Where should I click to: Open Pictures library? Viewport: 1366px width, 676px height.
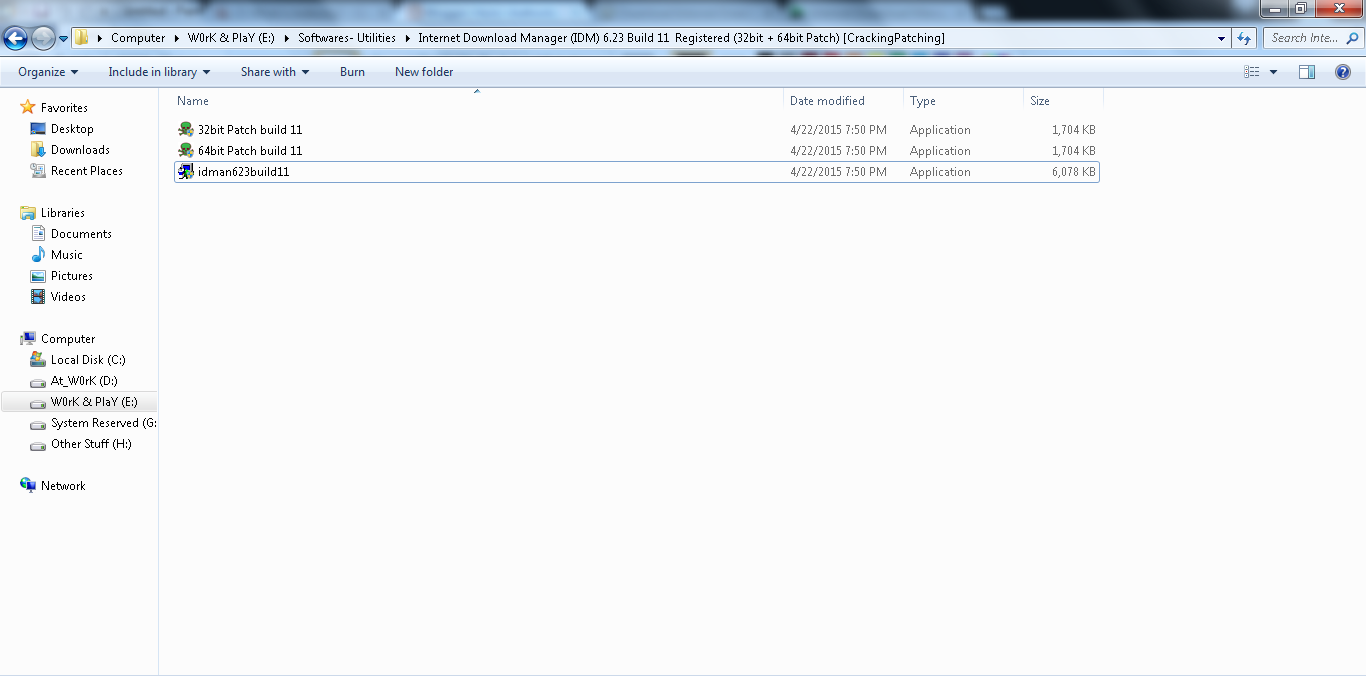tap(72, 276)
